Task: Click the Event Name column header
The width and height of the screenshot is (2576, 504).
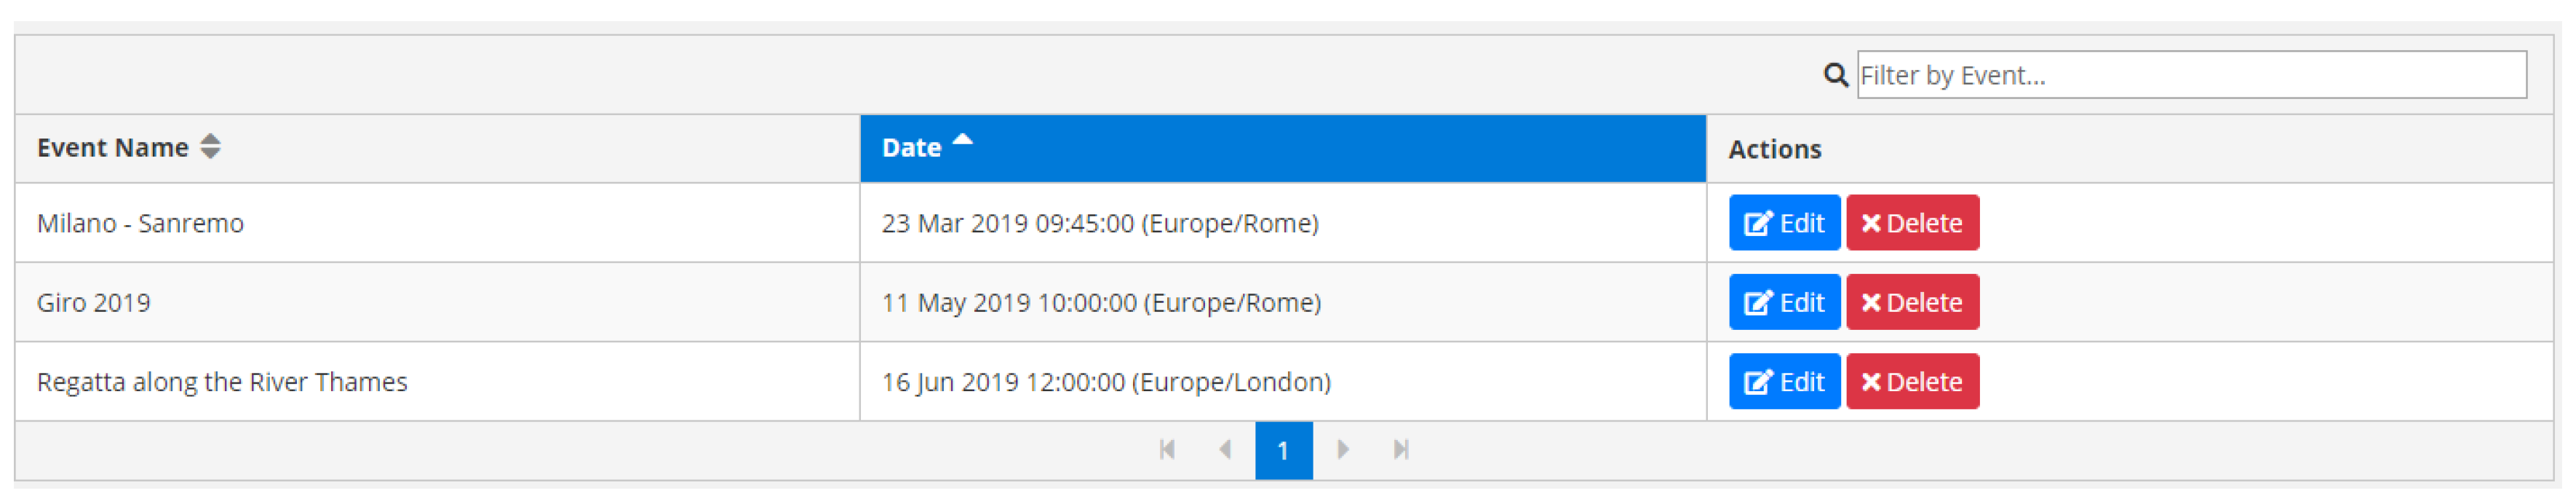Action: (112, 148)
